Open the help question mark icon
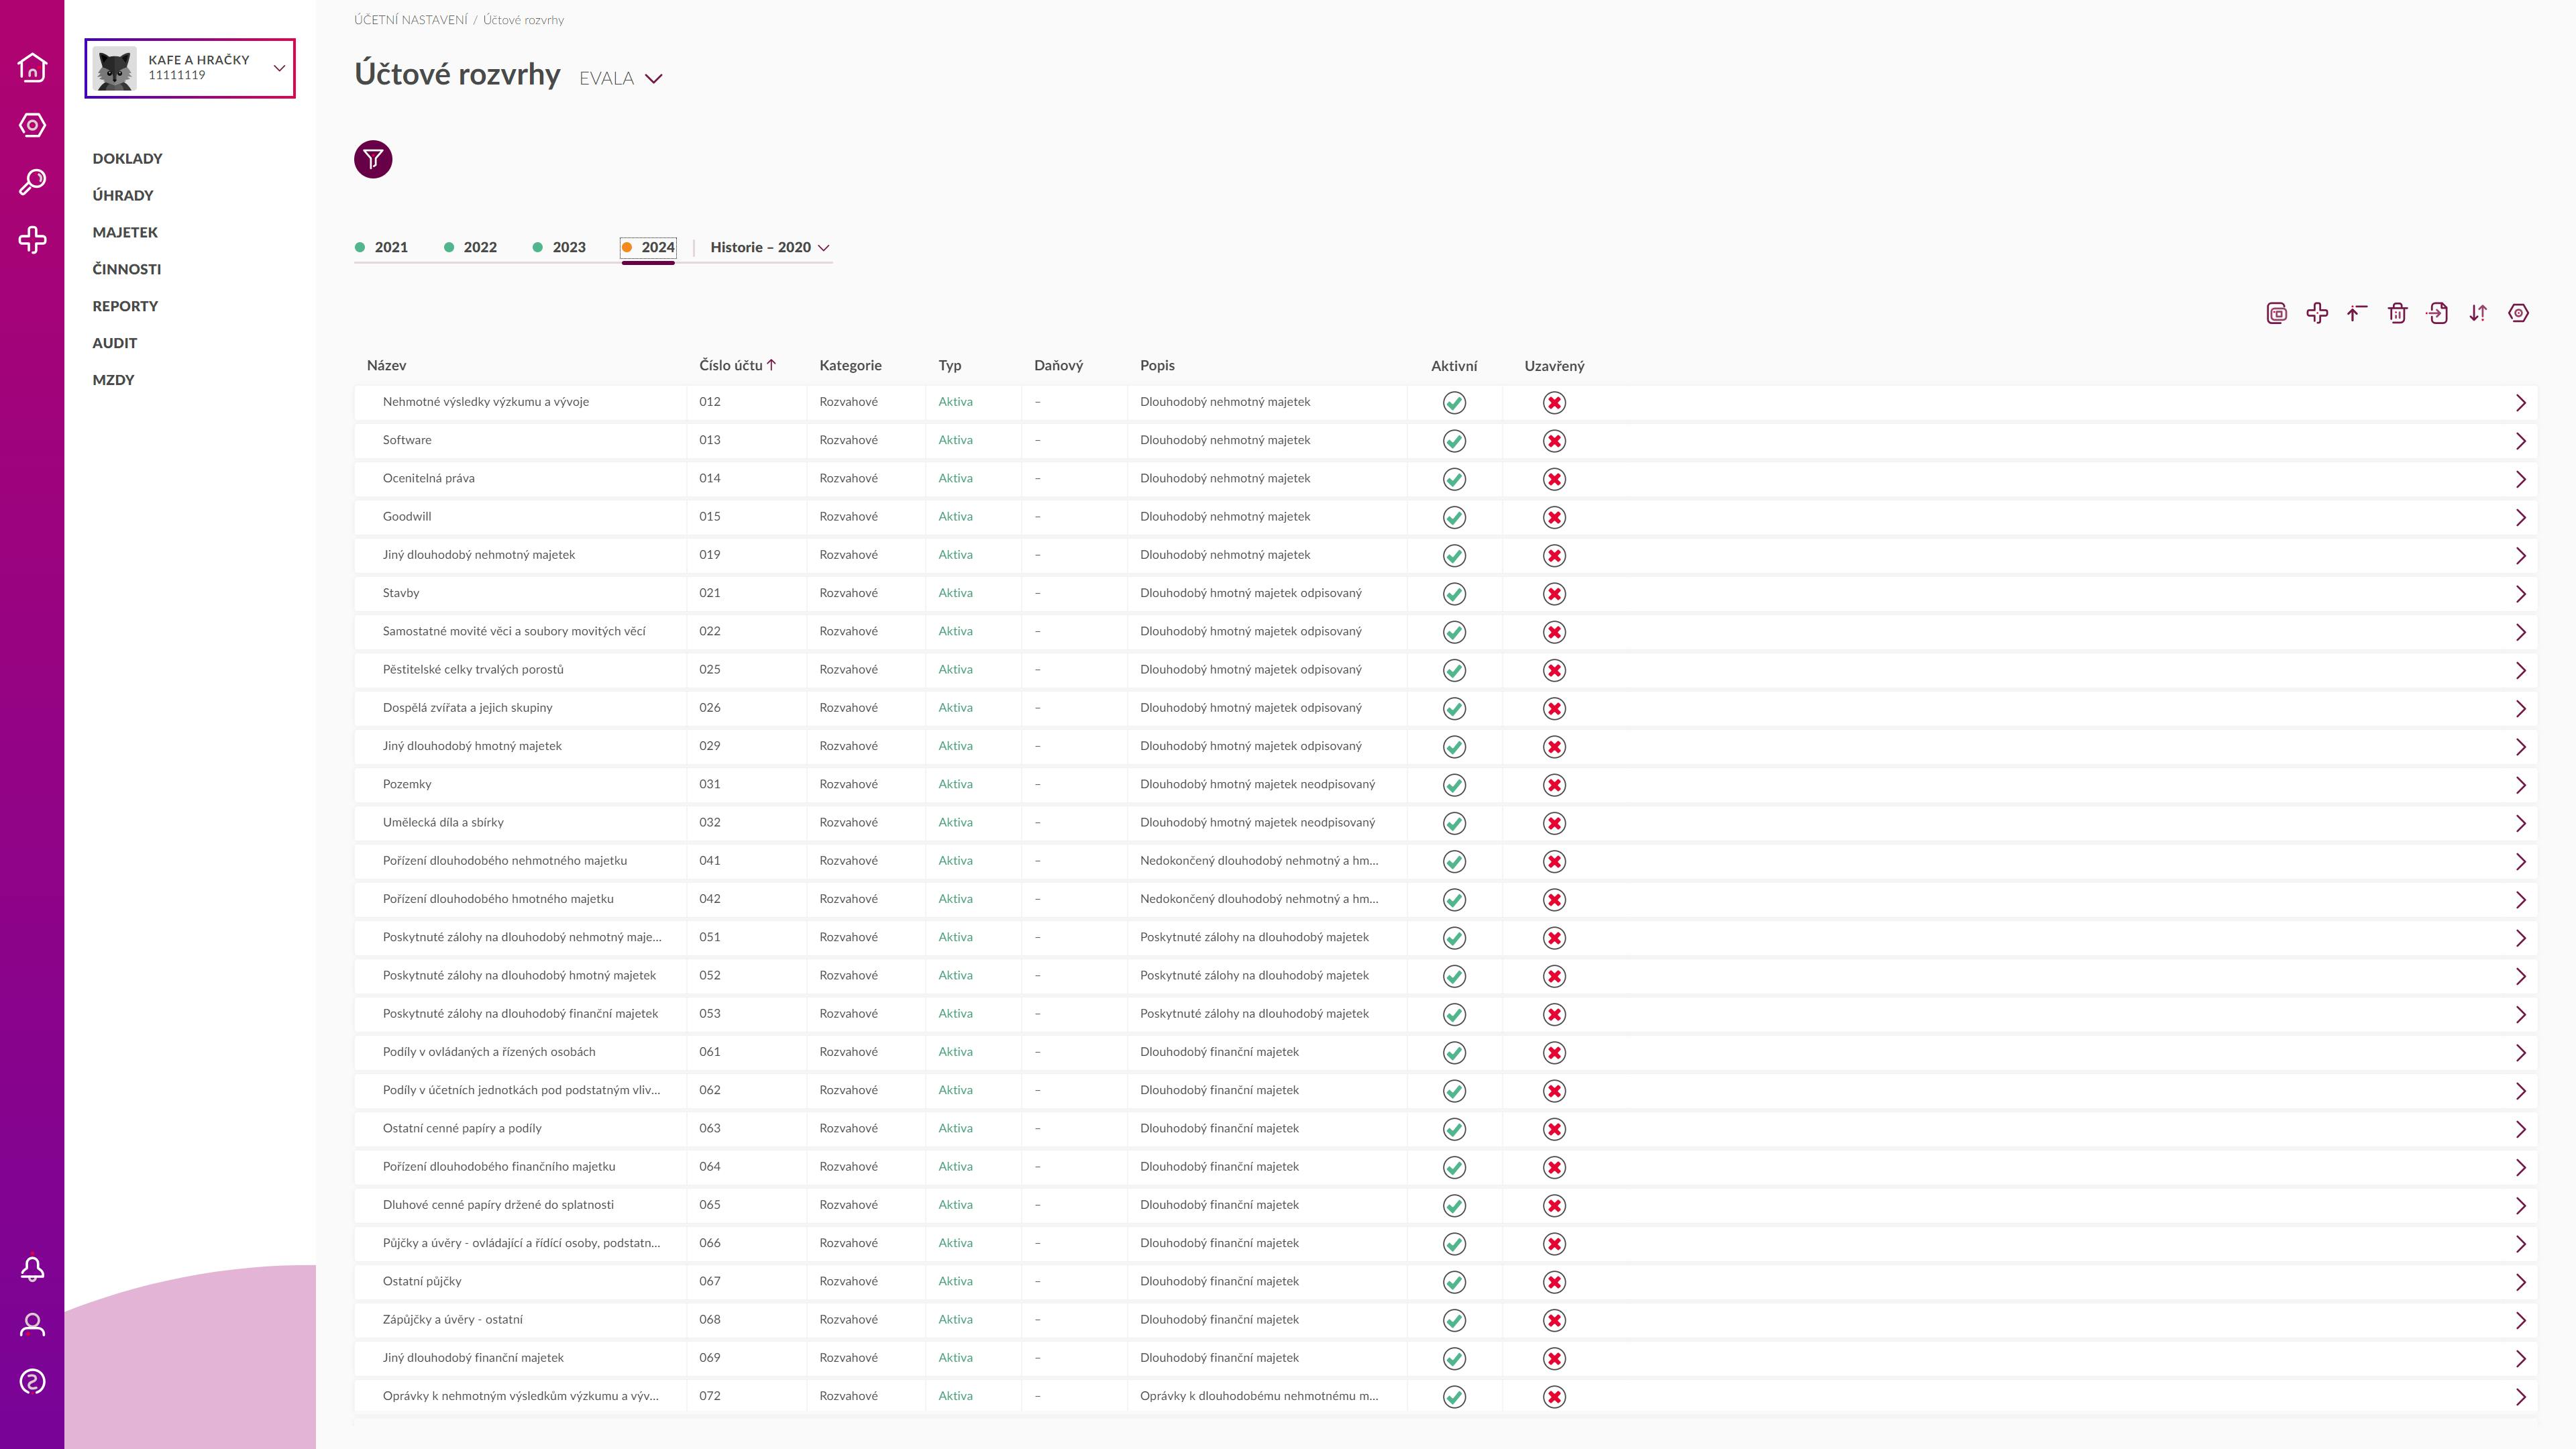This screenshot has width=2576, height=1449. [32, 1382]
